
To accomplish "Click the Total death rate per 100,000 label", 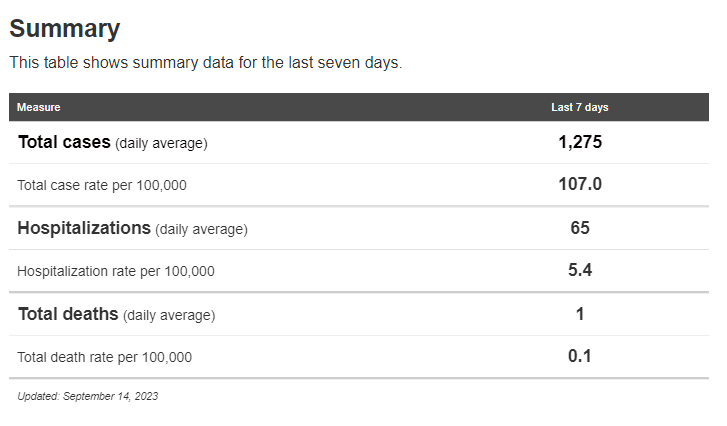I will [105, 357].
